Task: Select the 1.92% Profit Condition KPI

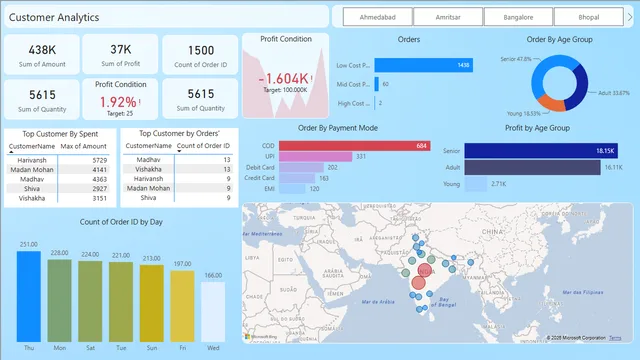Action: pos(120,100)
